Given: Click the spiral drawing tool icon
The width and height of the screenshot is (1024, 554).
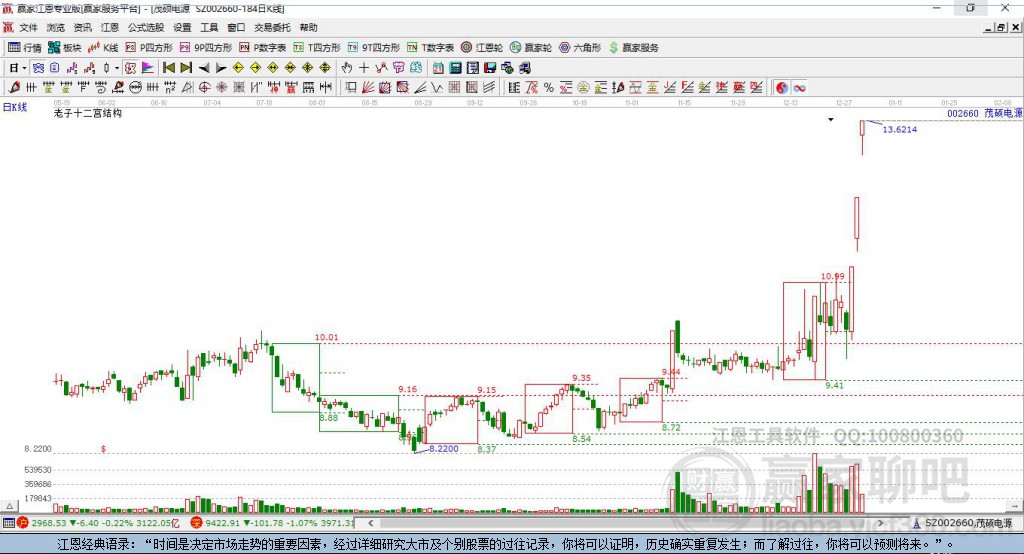Looking at the screenshot, I should pyautogui.click(x=101, y=88).
